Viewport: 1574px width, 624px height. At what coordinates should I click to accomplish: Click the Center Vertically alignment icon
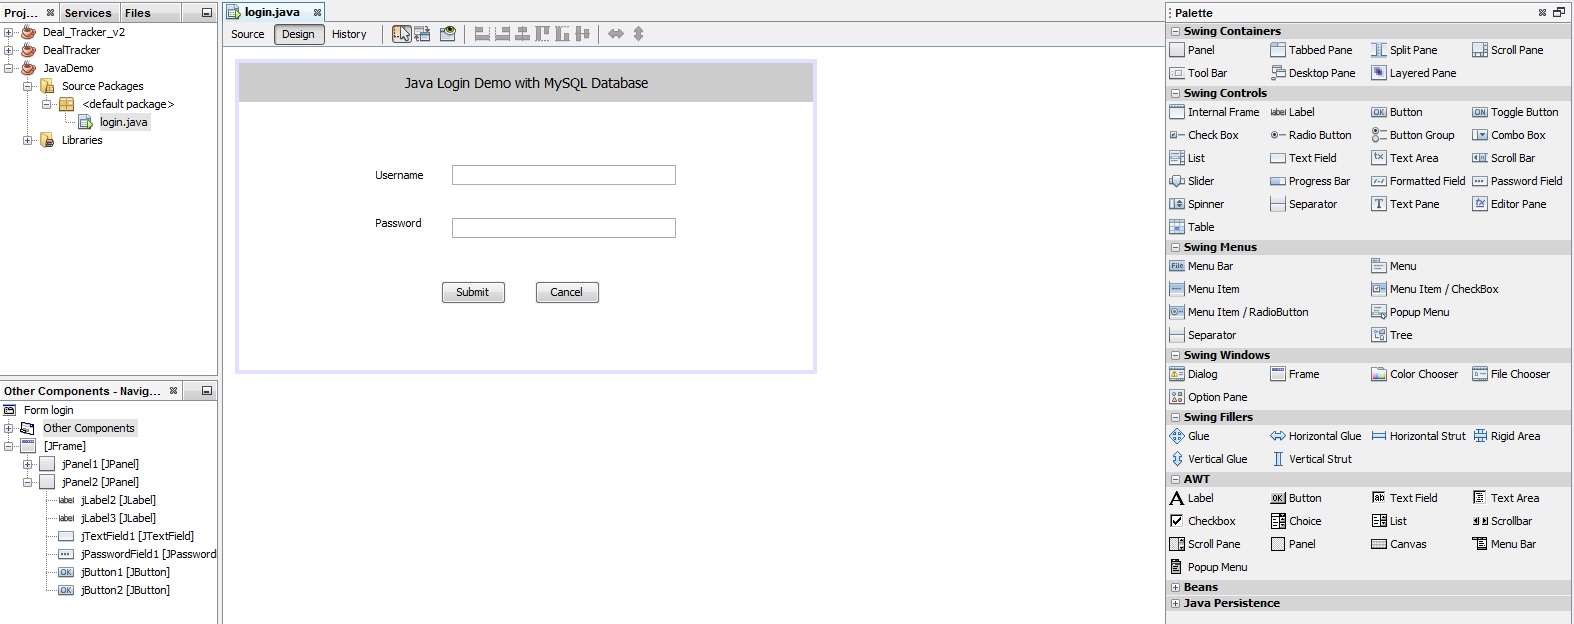(x=582, y=34)
